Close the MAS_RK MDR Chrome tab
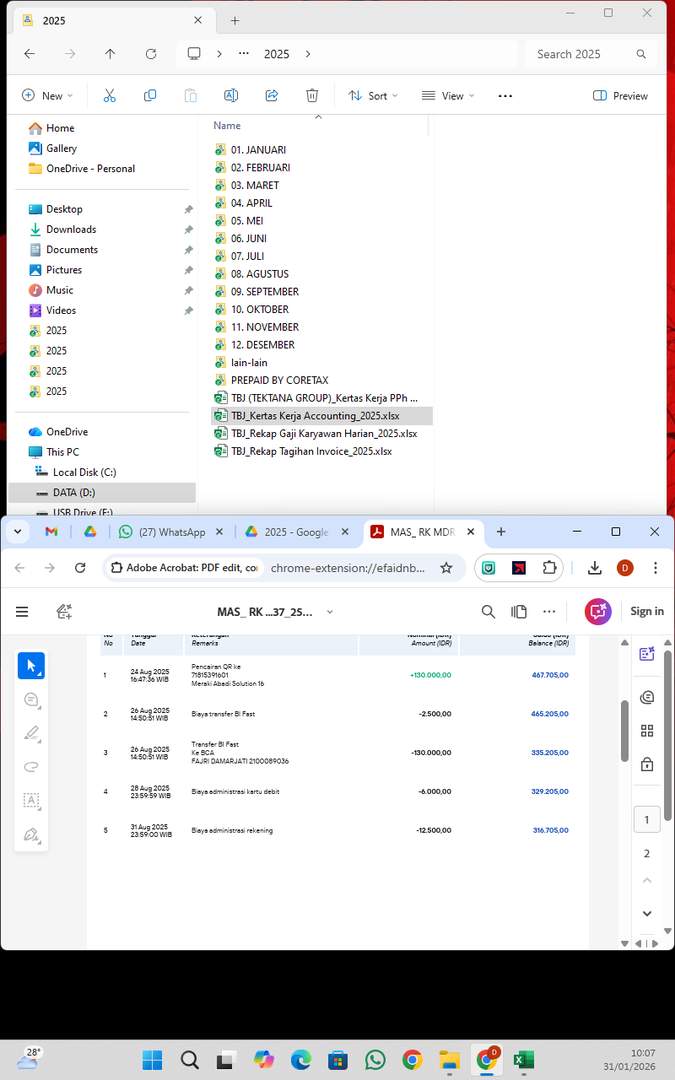Screen dimensions: 675x1080 click(x=470, y=532)
